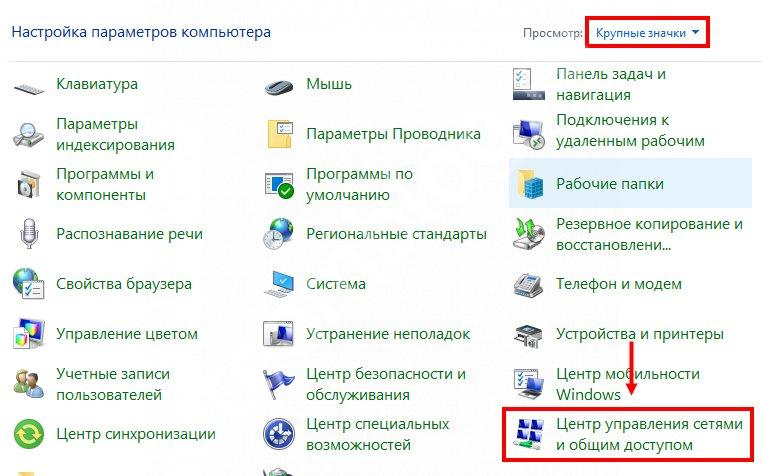This screenshot has height=476, width=762.
Task: Click the Центр безопасности и обслуживания flag icon
Action: coord(278,384)
